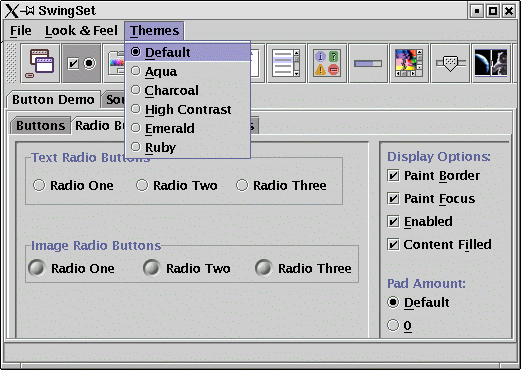Select text radio button Radio Two
Viewport: 521px width, 370px height.
(177, 185)
